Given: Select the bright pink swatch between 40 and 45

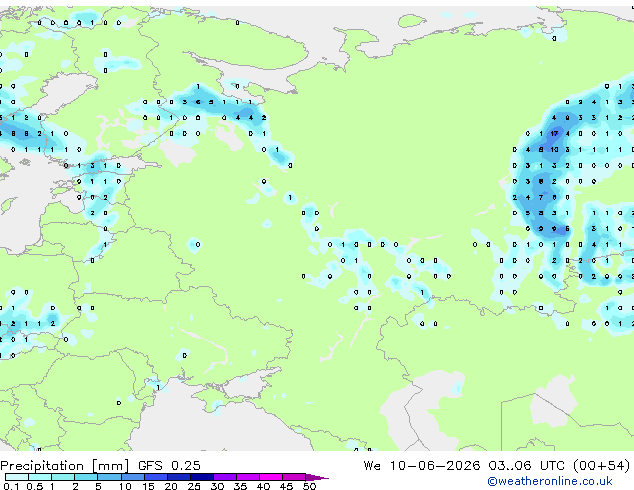Looking at the screenshot, I should pyautogui.click(x=271, y=477).
